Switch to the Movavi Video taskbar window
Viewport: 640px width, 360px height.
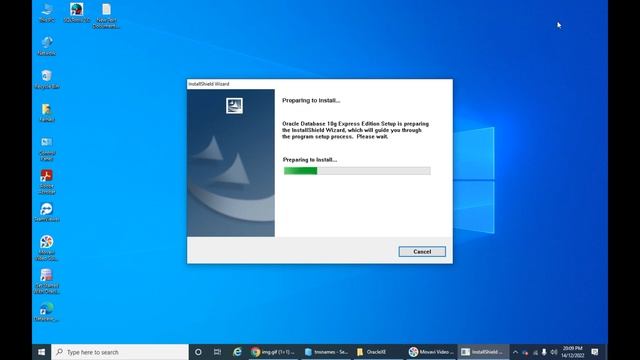coord(431,352)
